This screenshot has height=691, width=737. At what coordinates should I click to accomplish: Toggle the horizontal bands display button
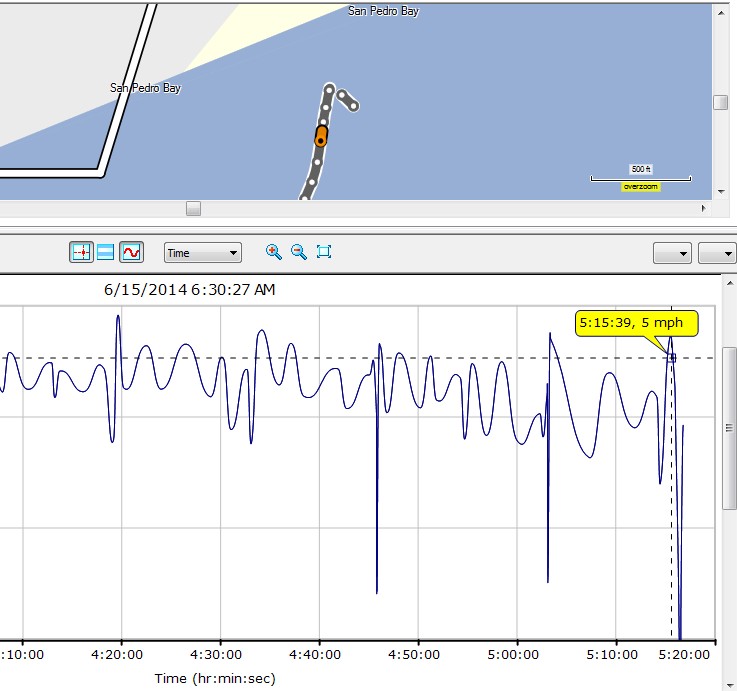point(106,253)
